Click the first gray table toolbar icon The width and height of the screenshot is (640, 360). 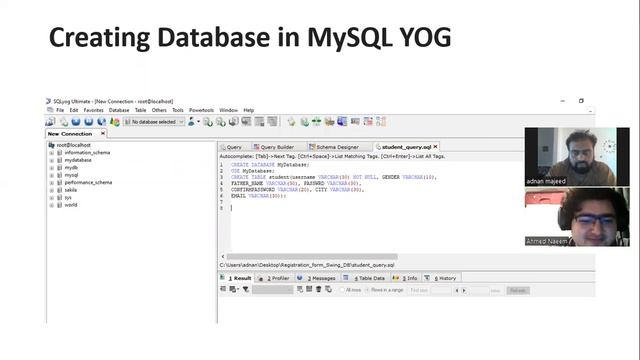pyautogui.click(x=246, y=122)
